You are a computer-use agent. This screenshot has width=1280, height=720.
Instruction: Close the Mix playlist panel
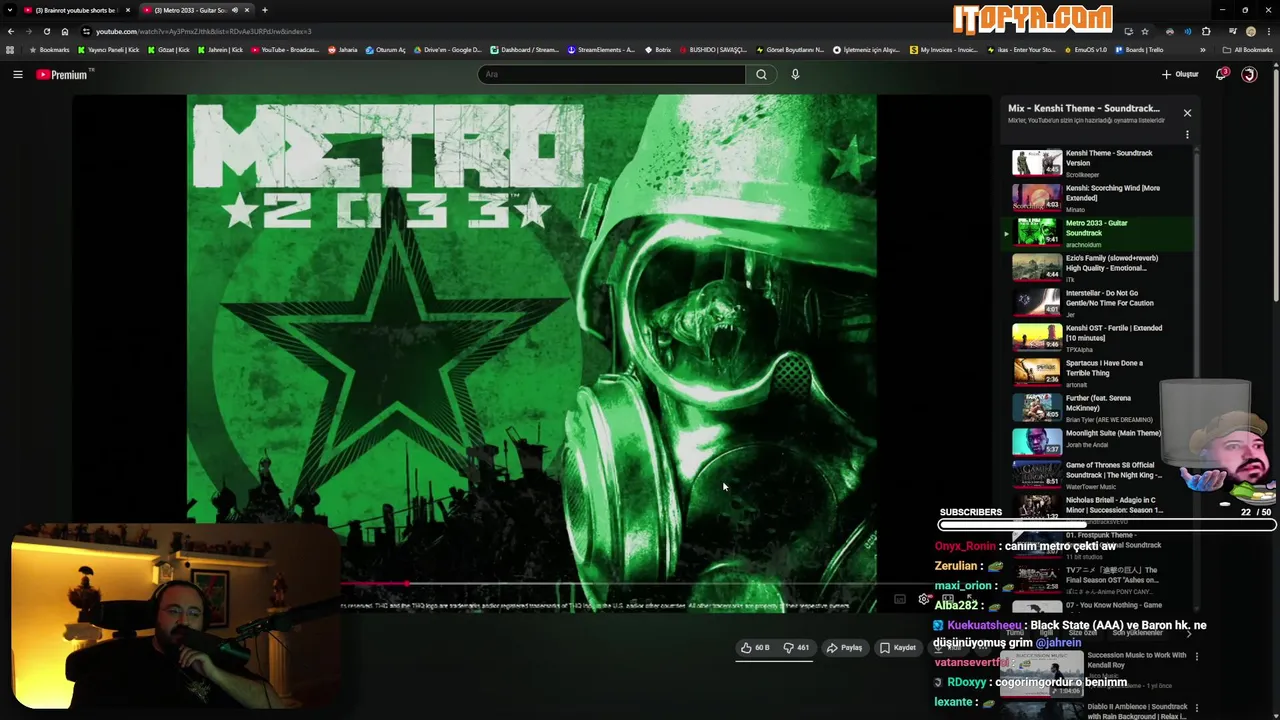1187,113
